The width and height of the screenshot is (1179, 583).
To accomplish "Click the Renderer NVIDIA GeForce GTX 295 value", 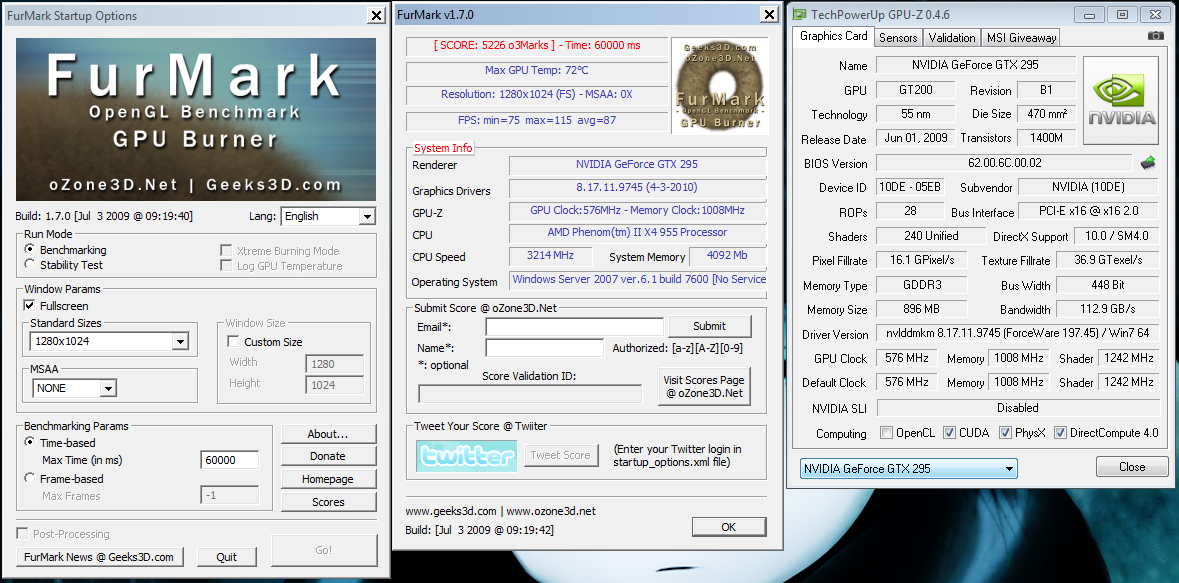I will [x=638, y=165].
